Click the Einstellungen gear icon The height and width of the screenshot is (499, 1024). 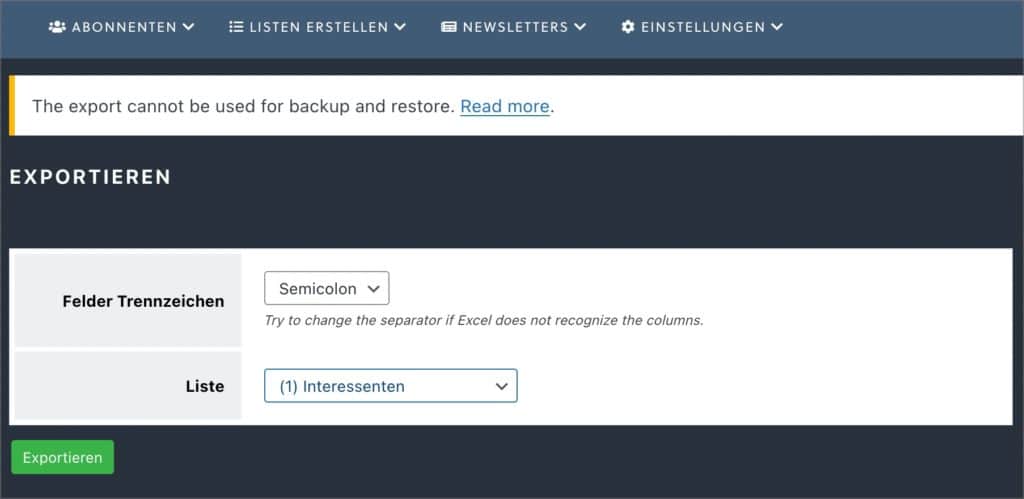point(628,27)
